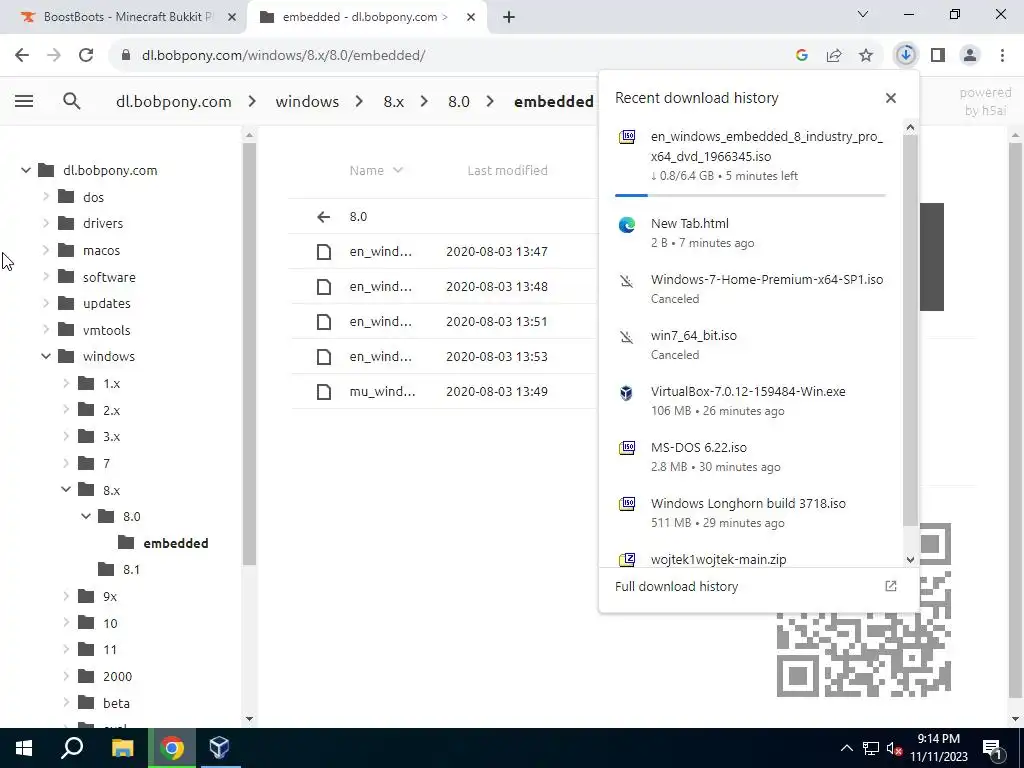Select the beta folder in tree
The width and height of the screenshot is (1024, 768).
pyautogui.click(x=116, y=703)
